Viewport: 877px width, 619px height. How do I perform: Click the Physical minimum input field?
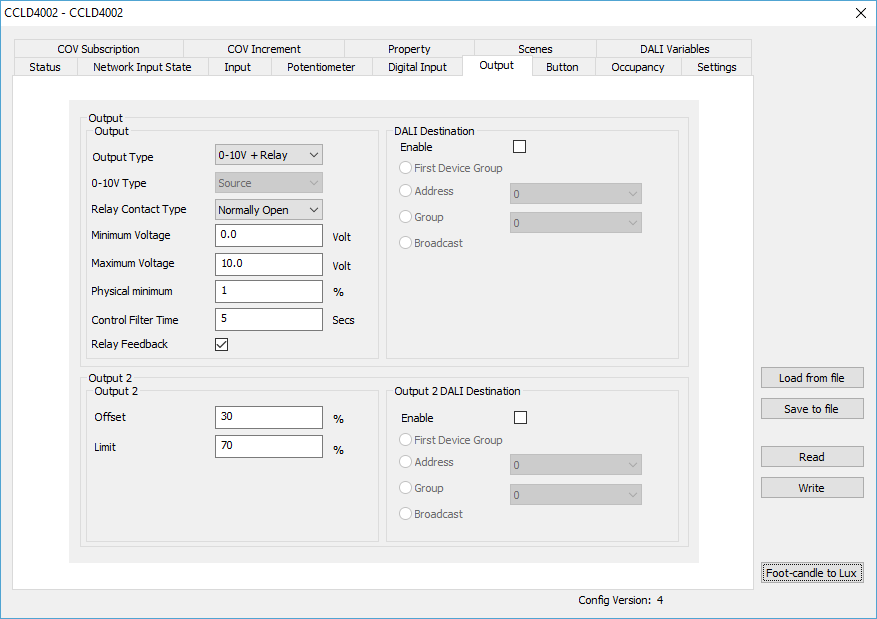pos(268,291)
